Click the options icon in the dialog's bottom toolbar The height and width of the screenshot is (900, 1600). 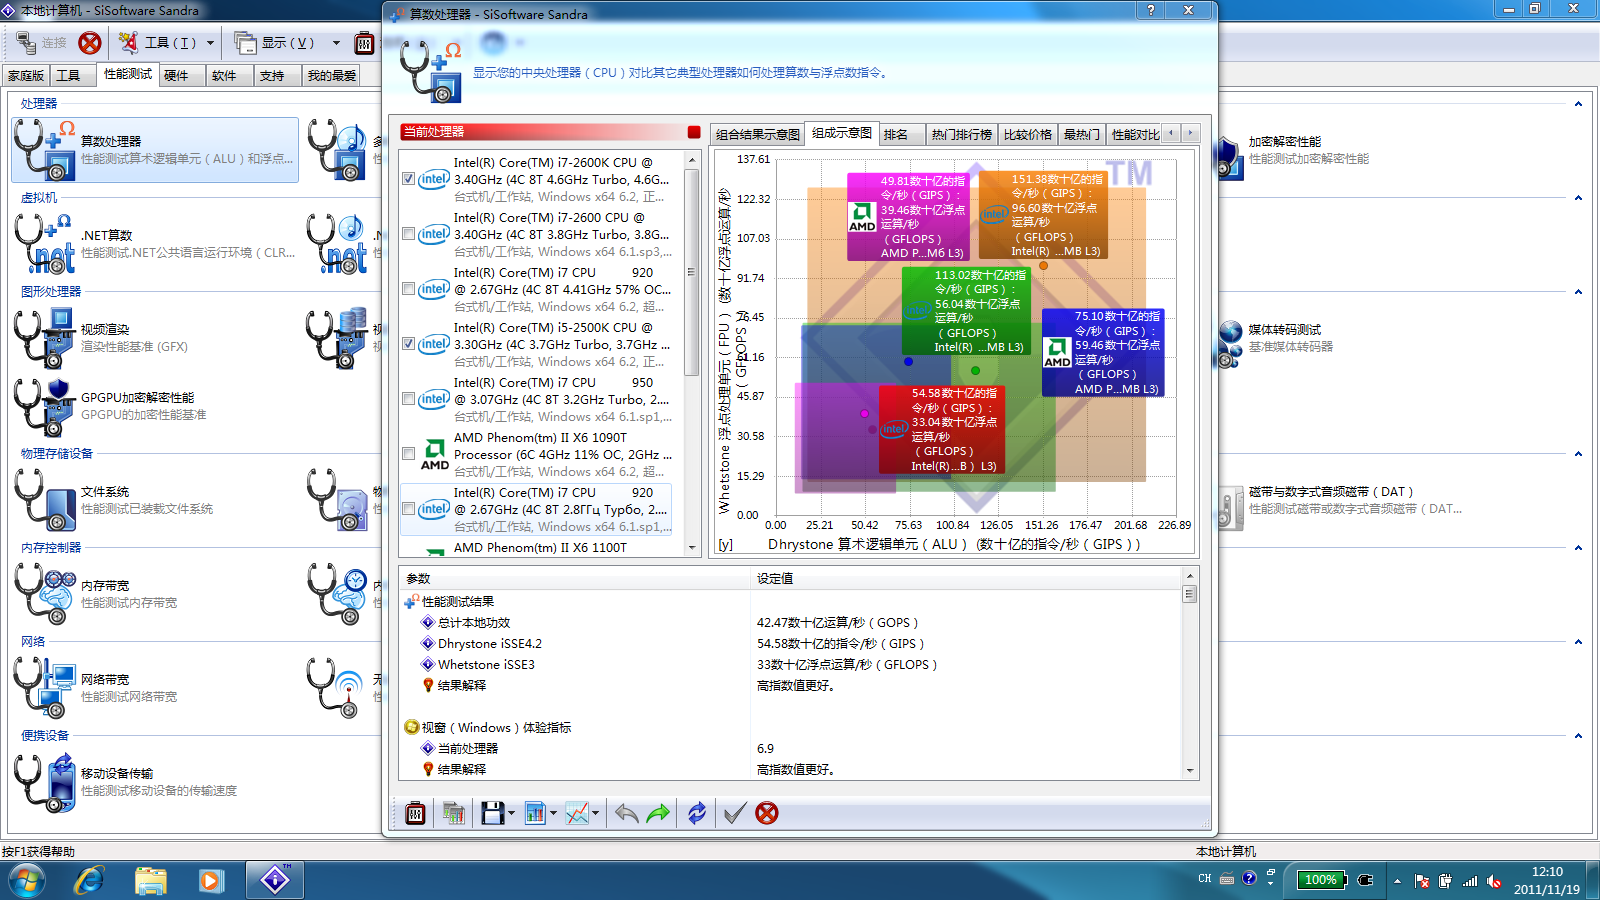tap(415, 813)
